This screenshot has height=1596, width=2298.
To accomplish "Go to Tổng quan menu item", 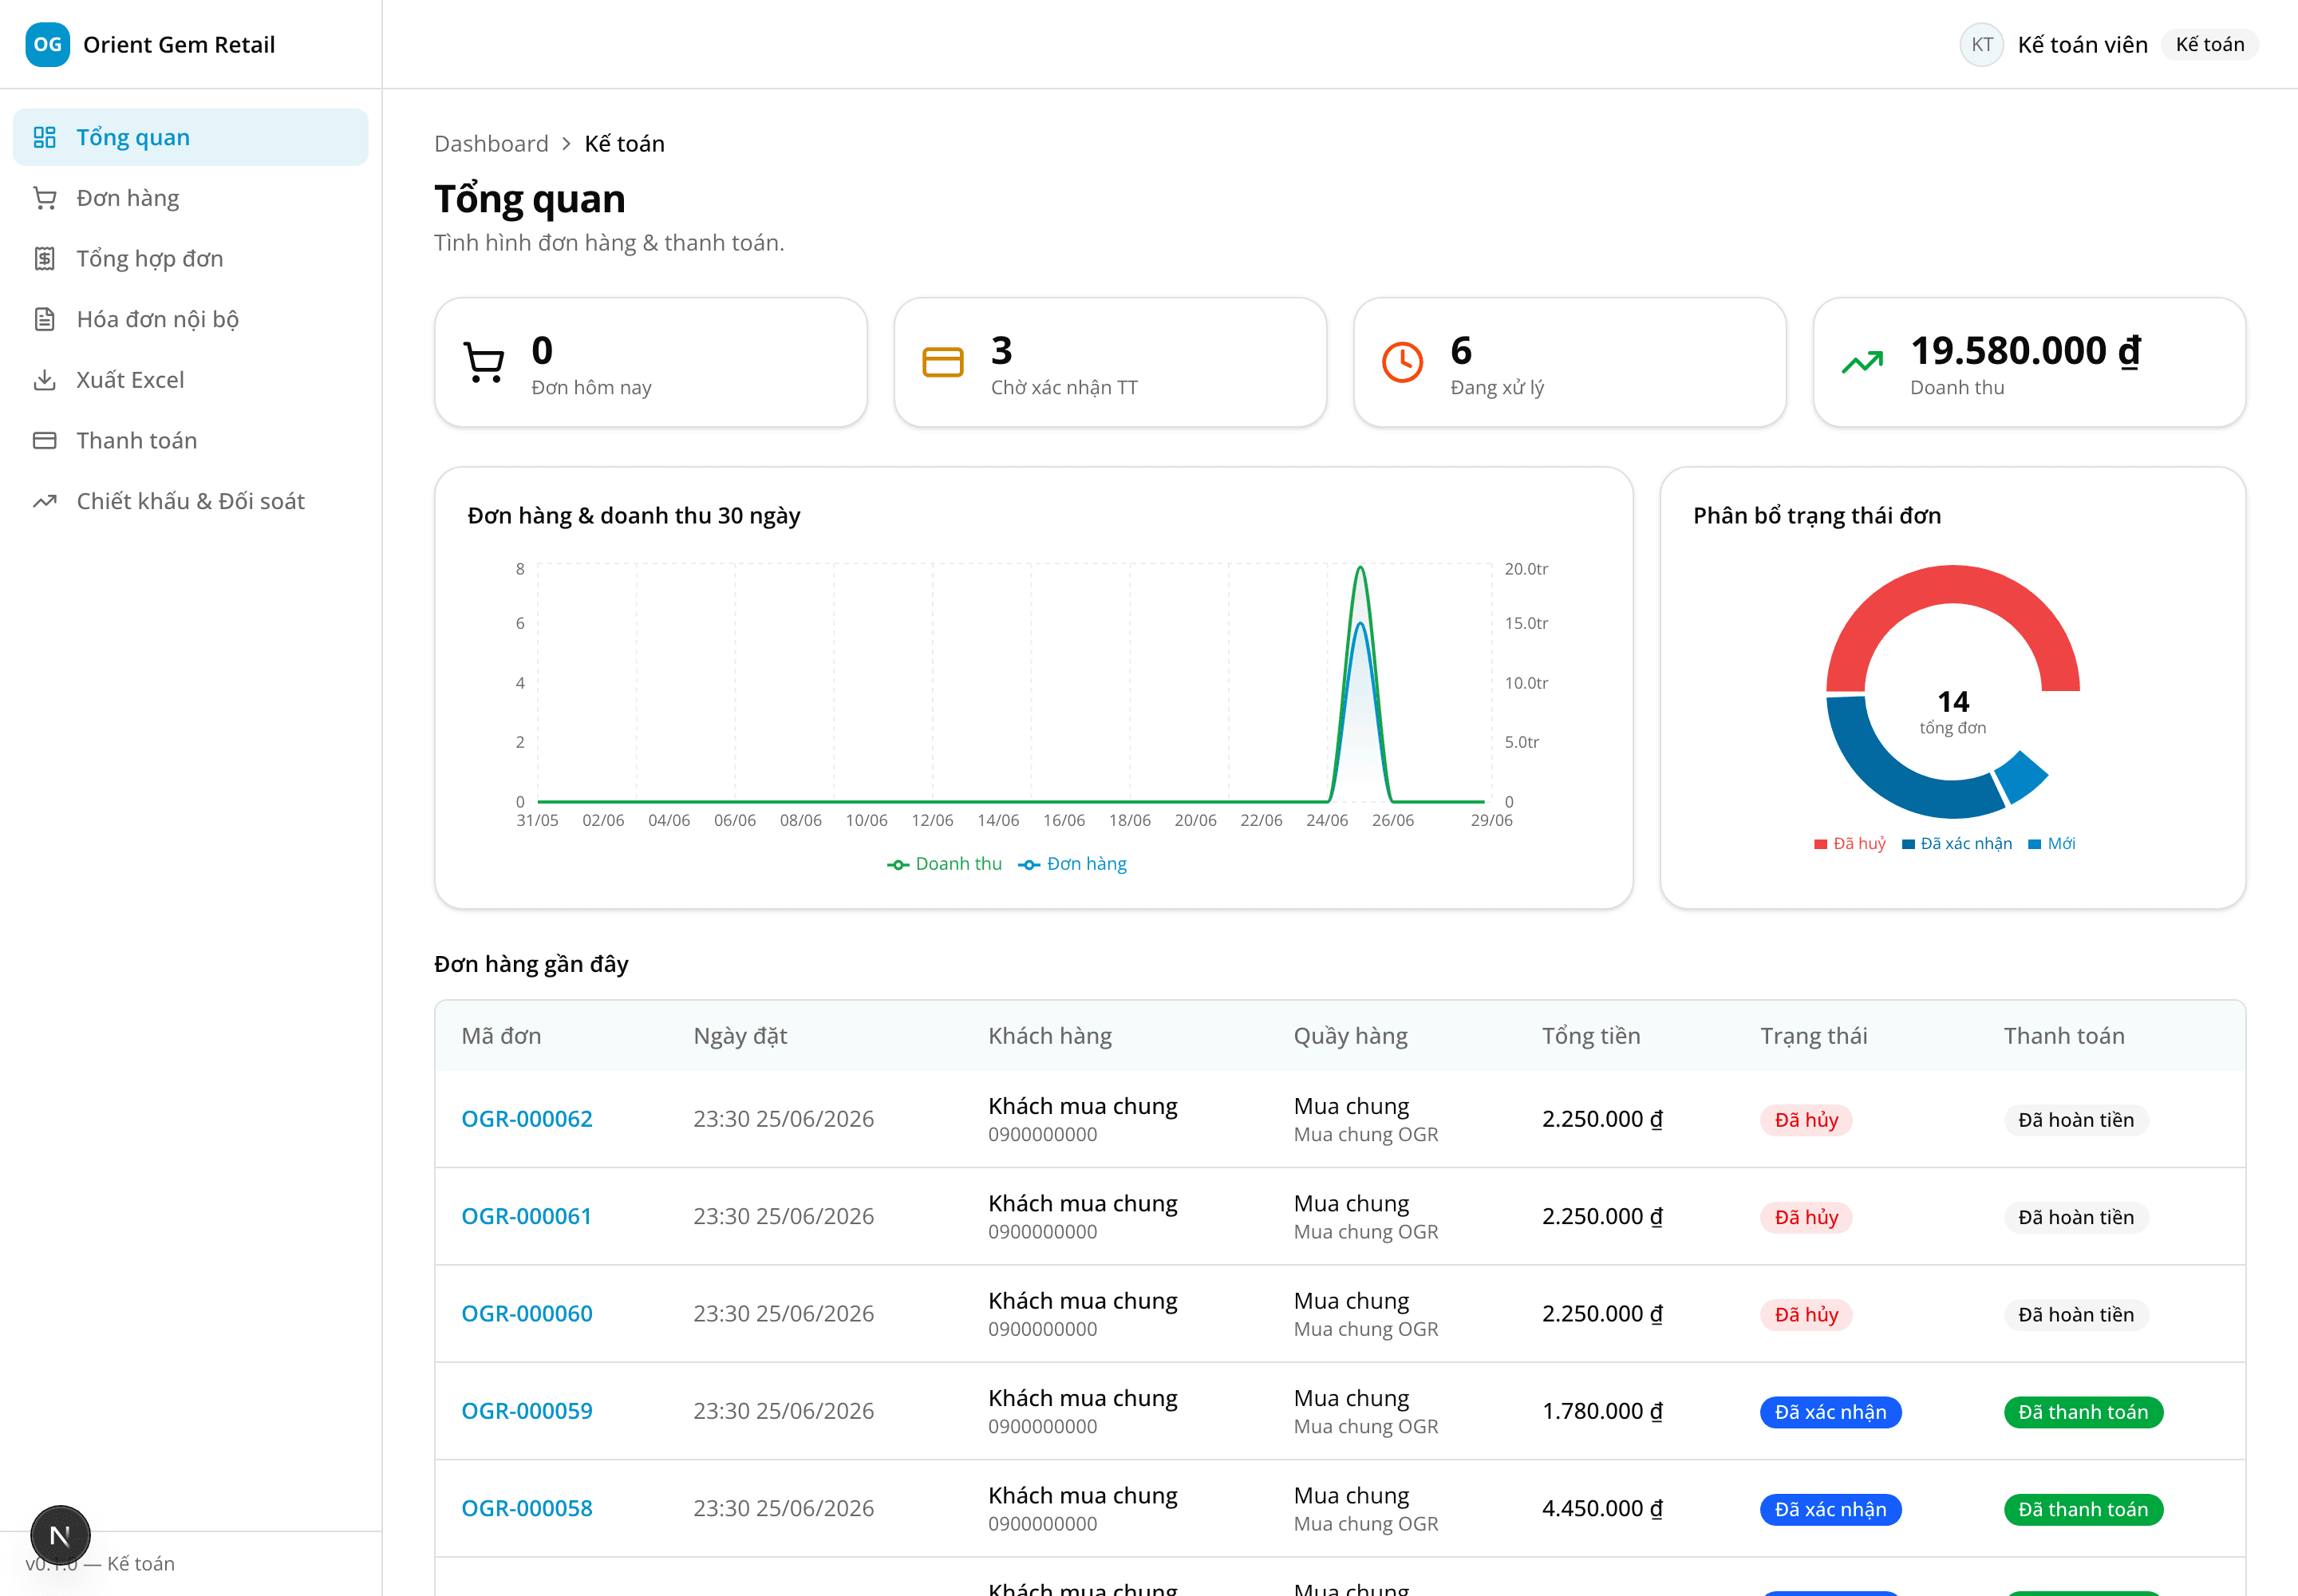I will tap(190, 137).
